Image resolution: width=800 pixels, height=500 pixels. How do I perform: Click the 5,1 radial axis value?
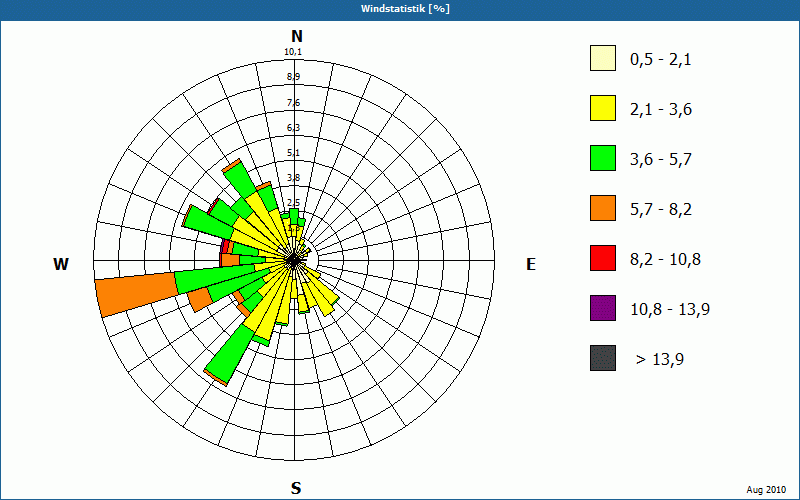pos(293,153)
